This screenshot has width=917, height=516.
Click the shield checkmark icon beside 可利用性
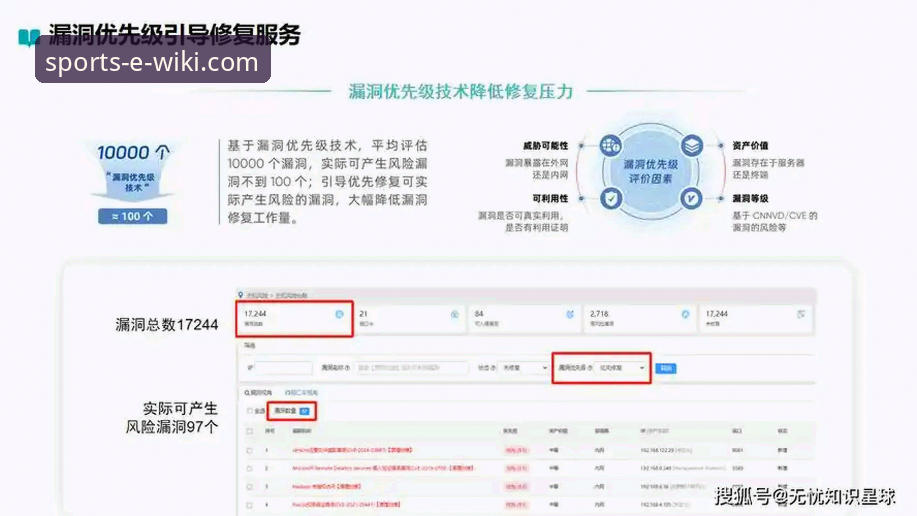point(611,198)
